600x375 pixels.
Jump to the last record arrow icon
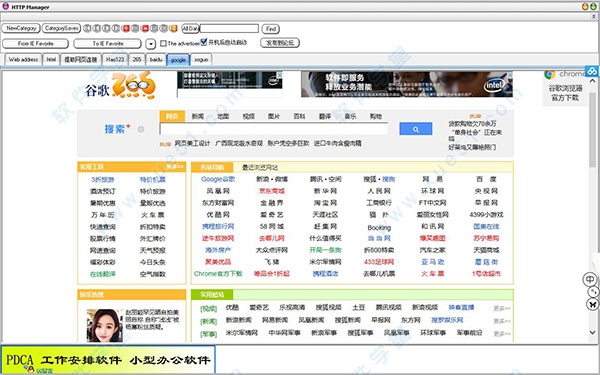(x=116, y=28)
